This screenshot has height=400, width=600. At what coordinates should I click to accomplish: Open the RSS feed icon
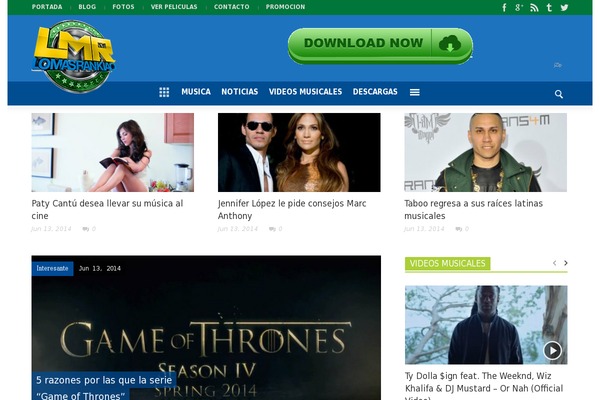534,8
